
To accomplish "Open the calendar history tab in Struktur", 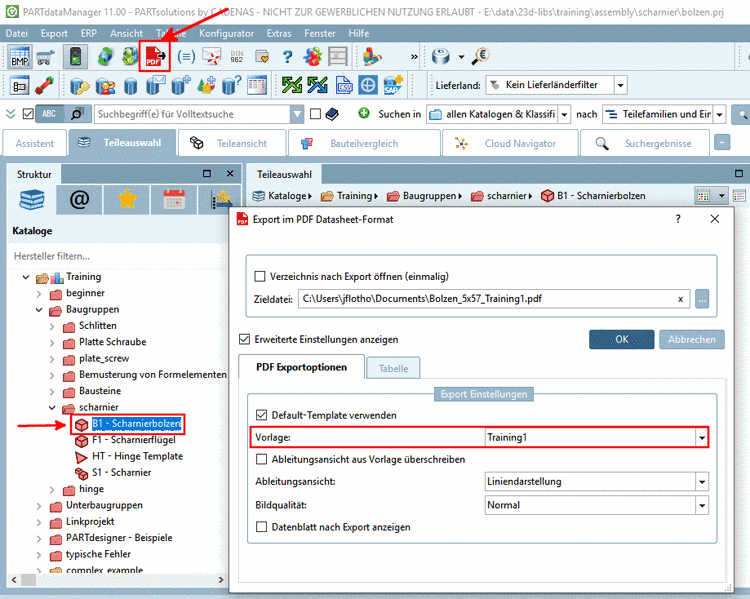I will click(174, 200).
